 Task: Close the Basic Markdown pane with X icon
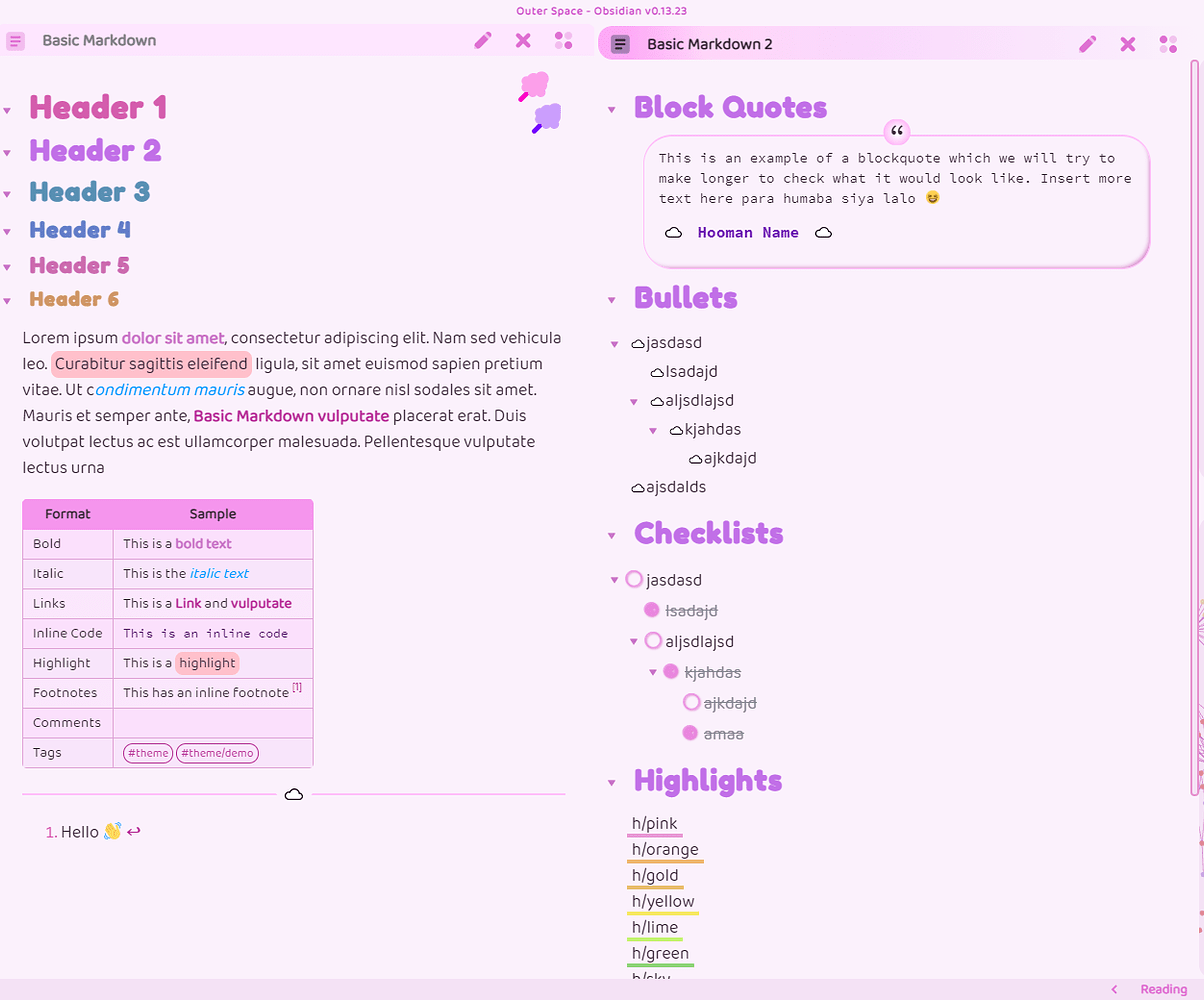(x=523, y=41)
